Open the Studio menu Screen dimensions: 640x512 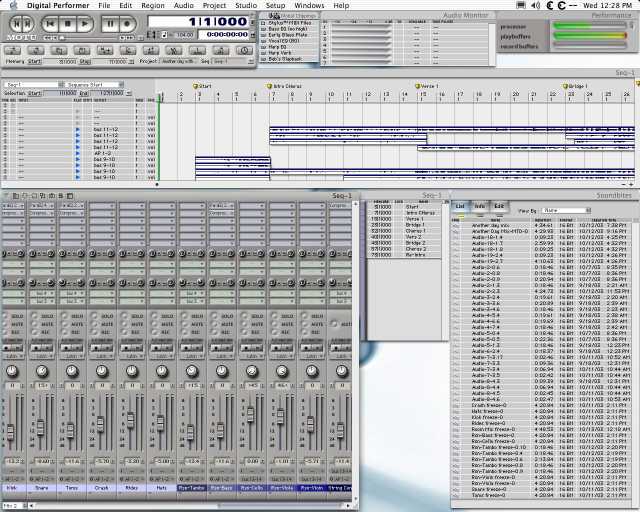click(246, 5)
